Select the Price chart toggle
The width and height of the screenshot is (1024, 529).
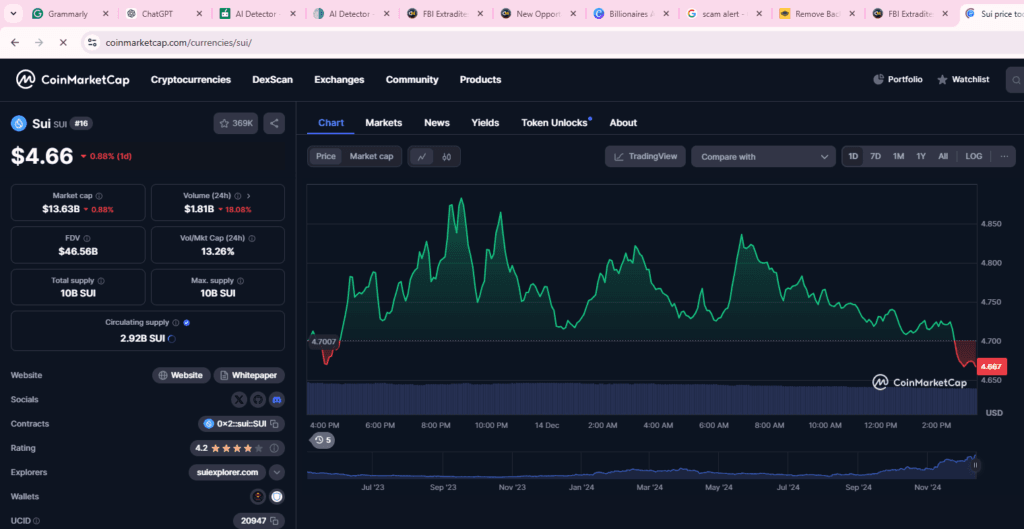point(326,157)
